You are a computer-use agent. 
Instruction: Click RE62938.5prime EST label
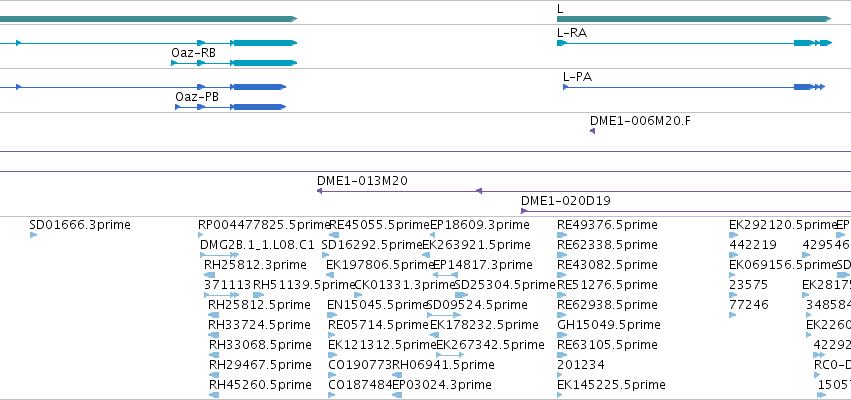(x=607, y=305)
